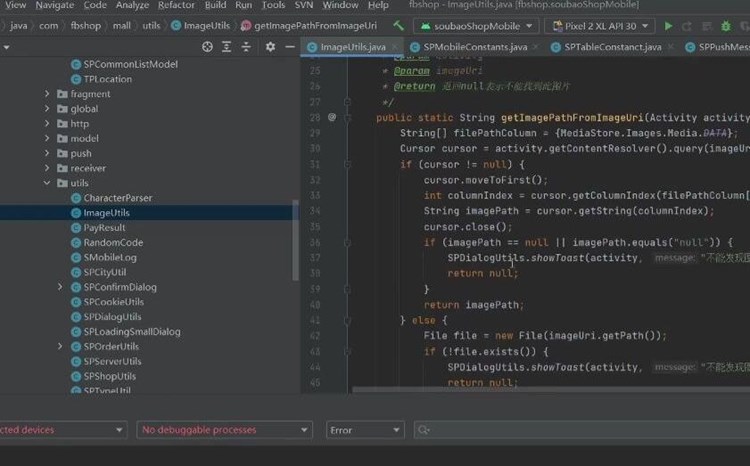Click the Make Project hammer icon
Image resolution: width=750 pixels, height=466 pixels.
tap(398, 25)
